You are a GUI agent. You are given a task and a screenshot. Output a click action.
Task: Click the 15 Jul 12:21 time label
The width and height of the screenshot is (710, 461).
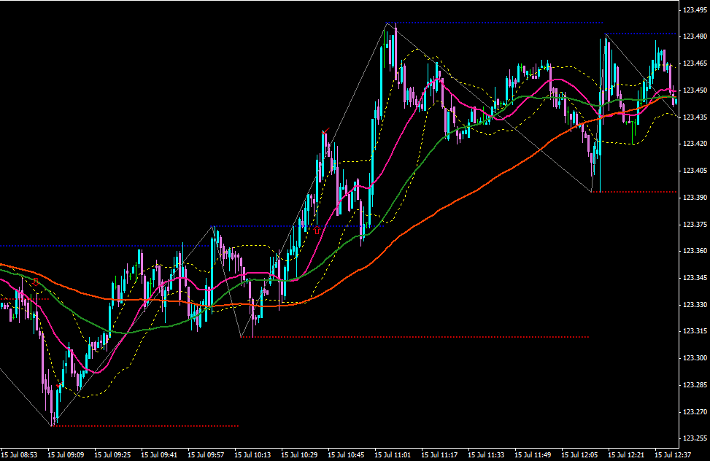pyautogui.click(x=626, y=454)
